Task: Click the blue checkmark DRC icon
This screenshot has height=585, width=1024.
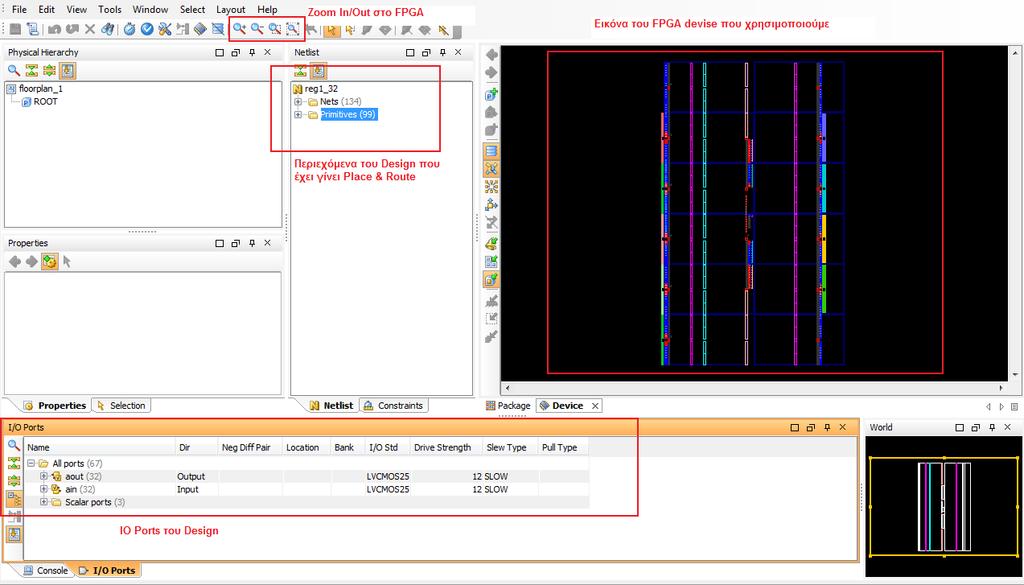Action: pyautogui.click(x=147, y=29)
